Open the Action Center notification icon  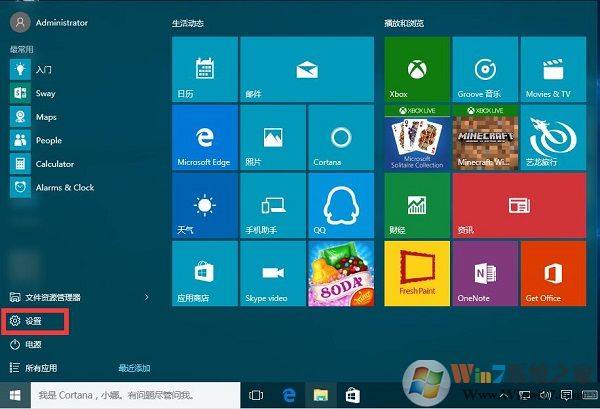[566, 395]
